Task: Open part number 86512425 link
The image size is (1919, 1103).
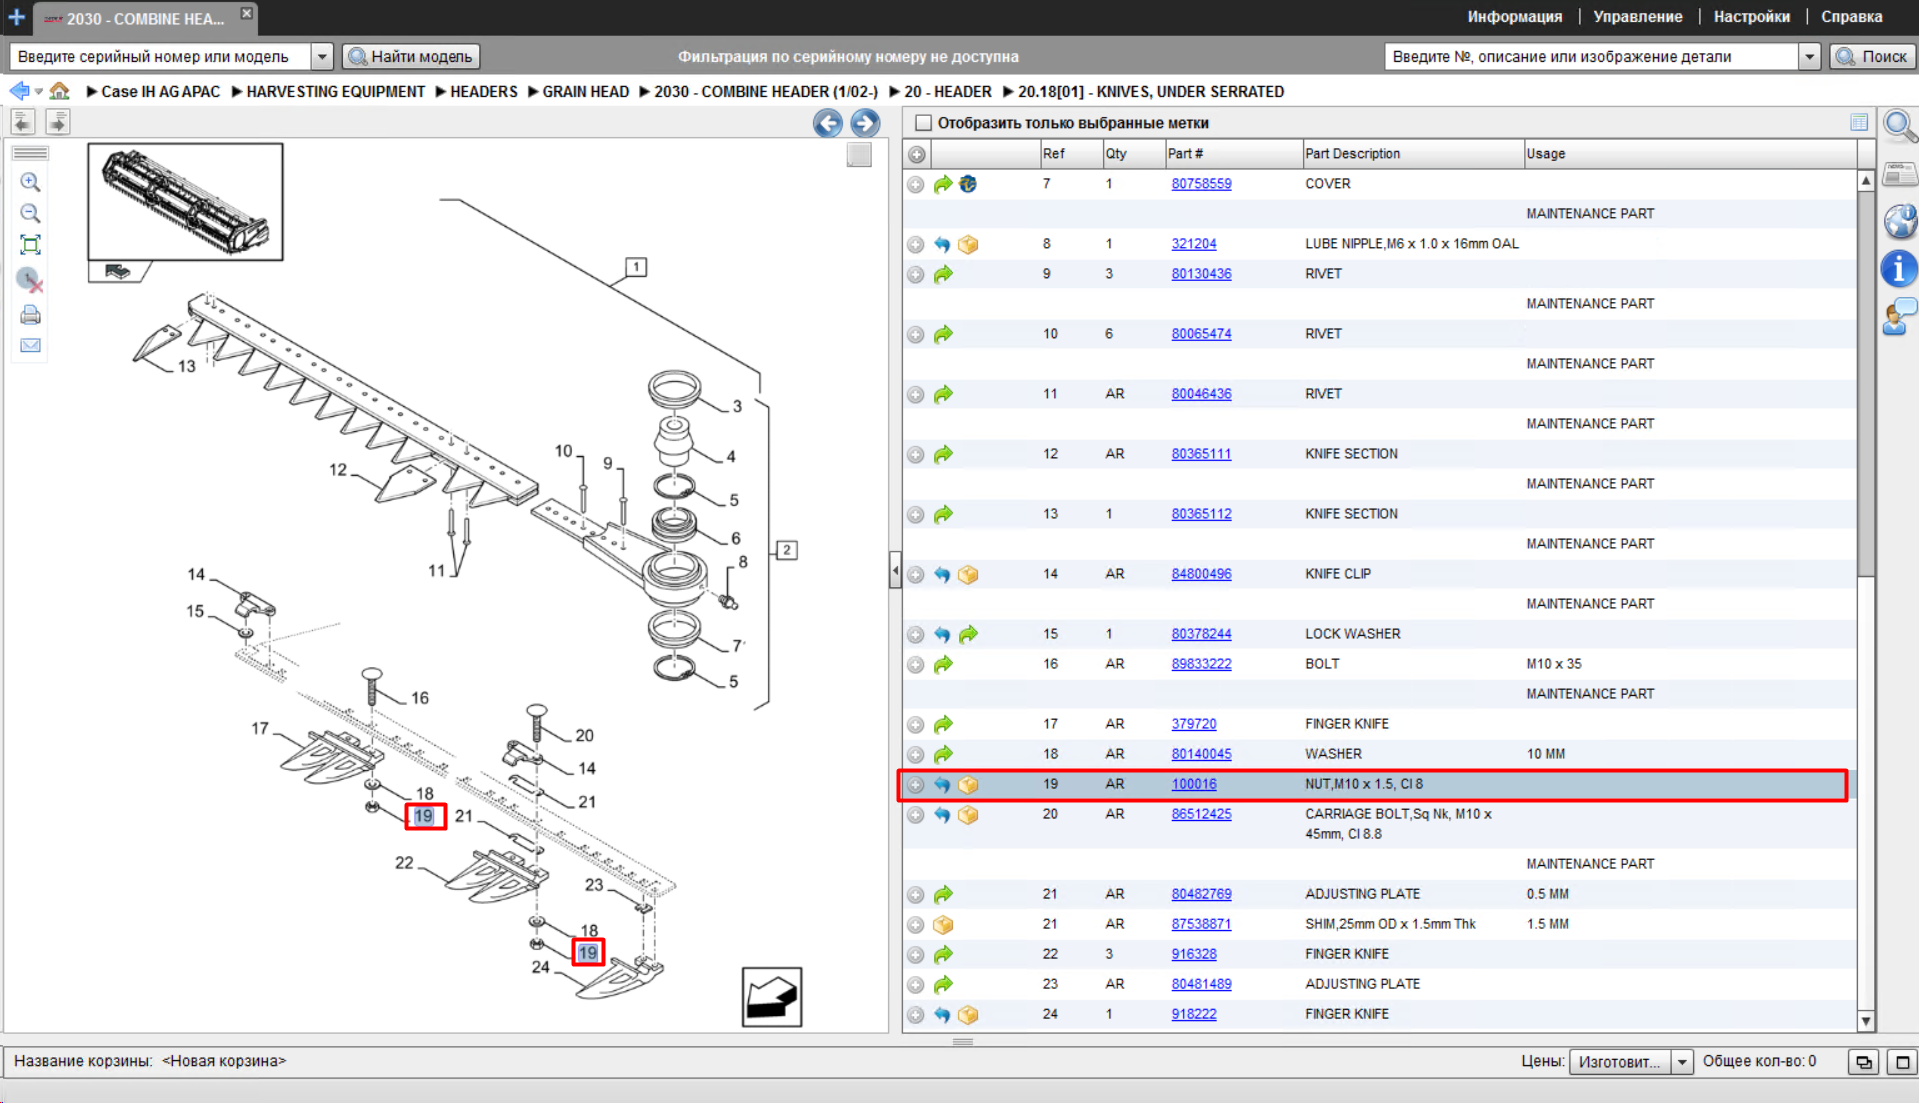Action: [1201, 814]
